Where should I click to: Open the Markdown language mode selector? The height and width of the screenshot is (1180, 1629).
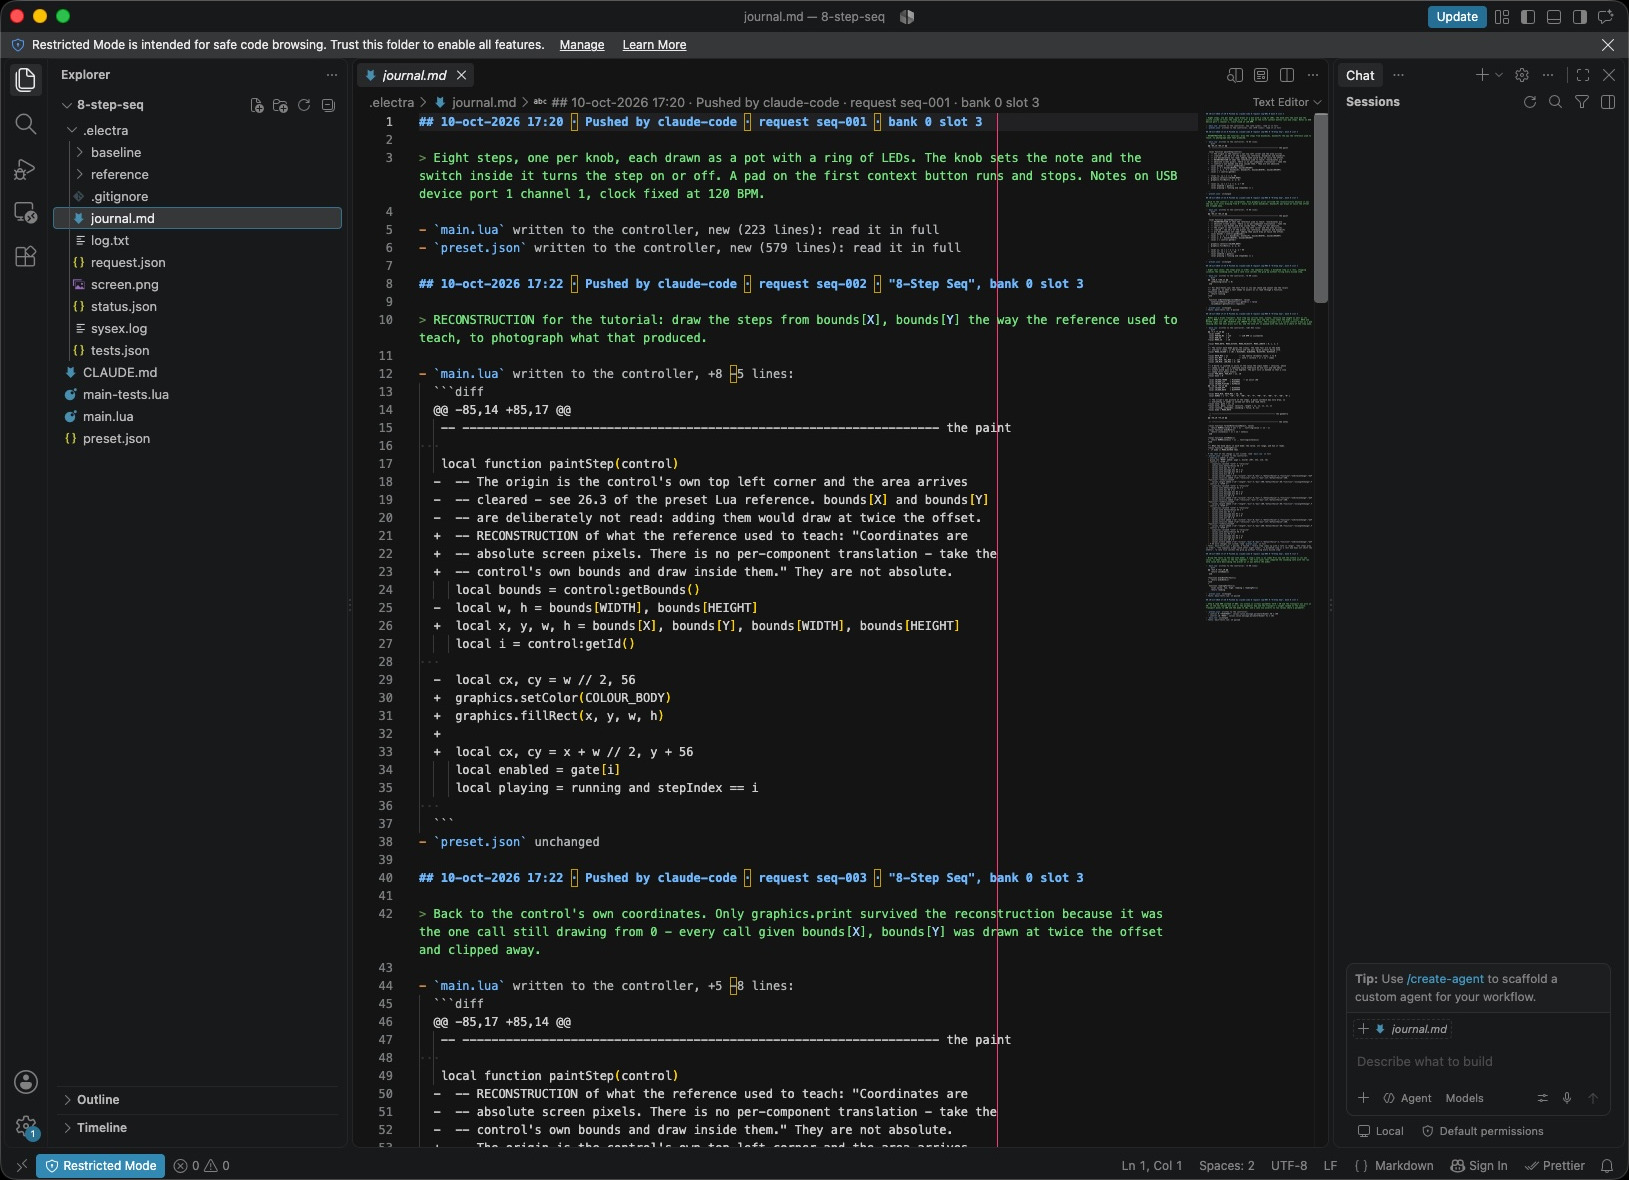point(1404,1166)
